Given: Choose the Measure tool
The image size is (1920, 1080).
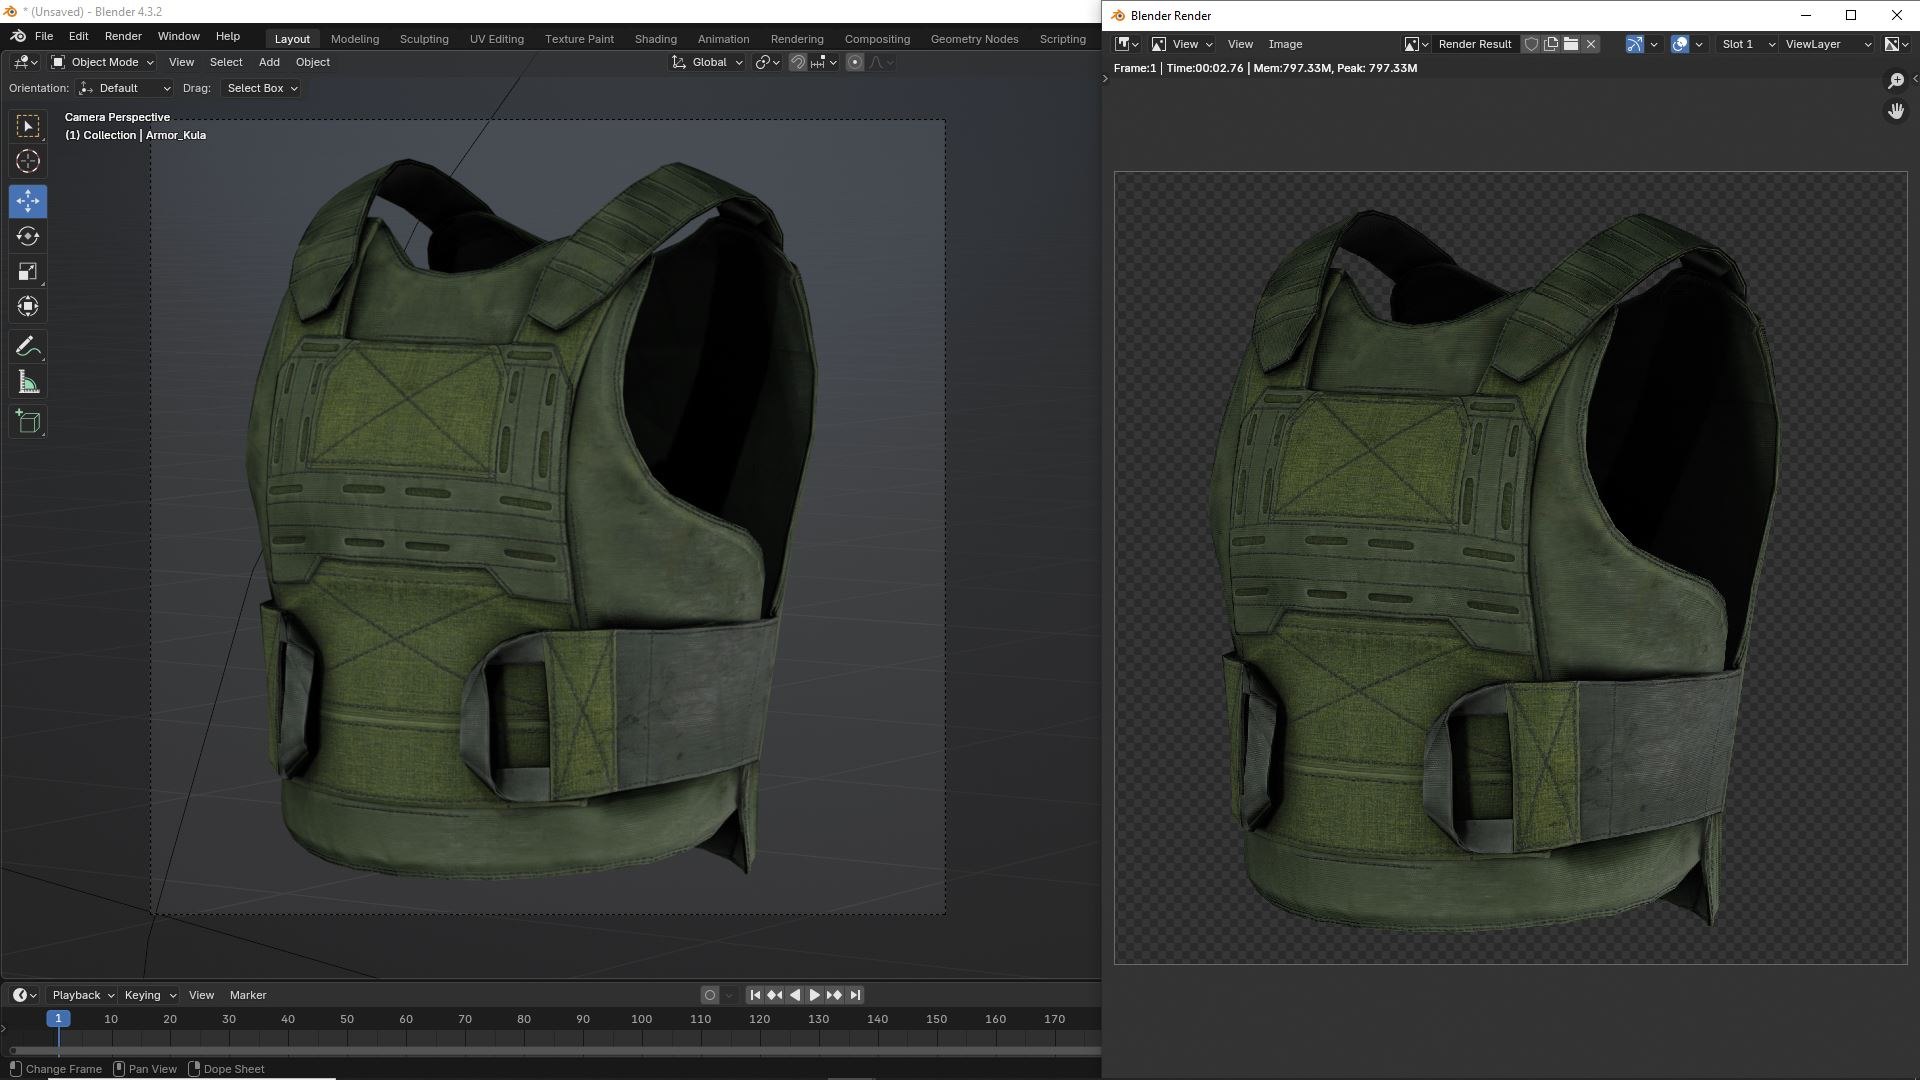Looking at the screenshot, I should (28, 382).
